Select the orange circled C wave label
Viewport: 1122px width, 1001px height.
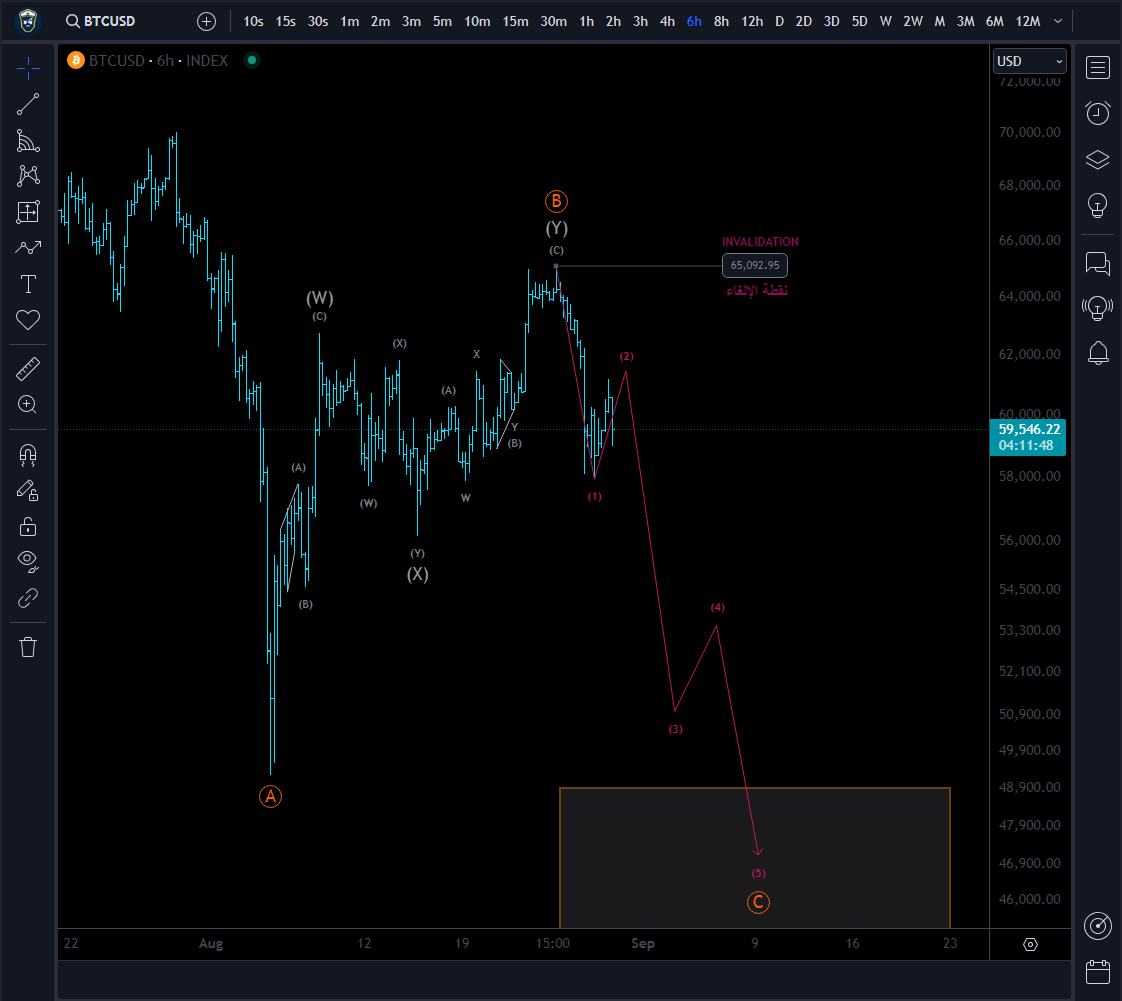click(x=758, y=902)
